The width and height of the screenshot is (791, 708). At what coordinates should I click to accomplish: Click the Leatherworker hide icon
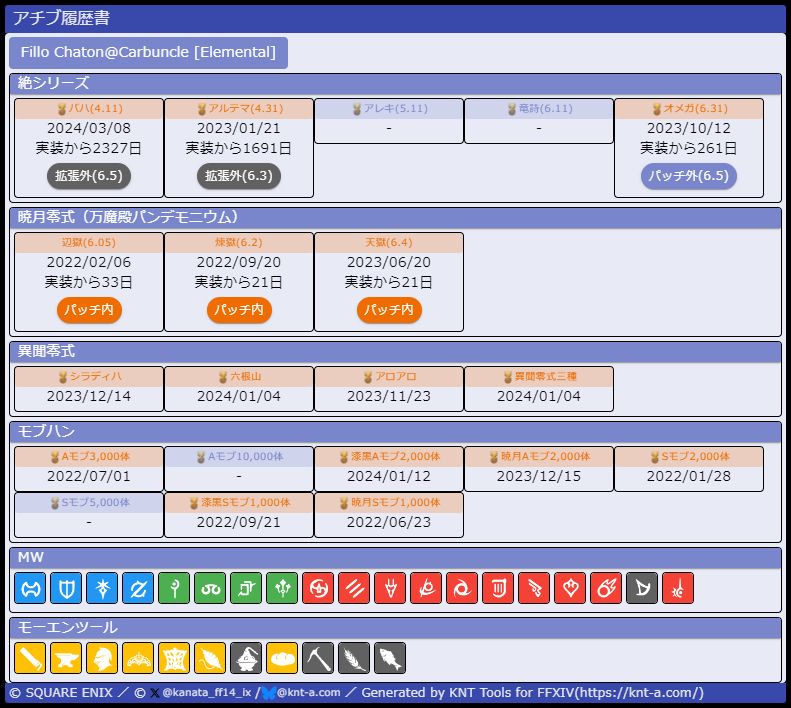click(174, 658)
